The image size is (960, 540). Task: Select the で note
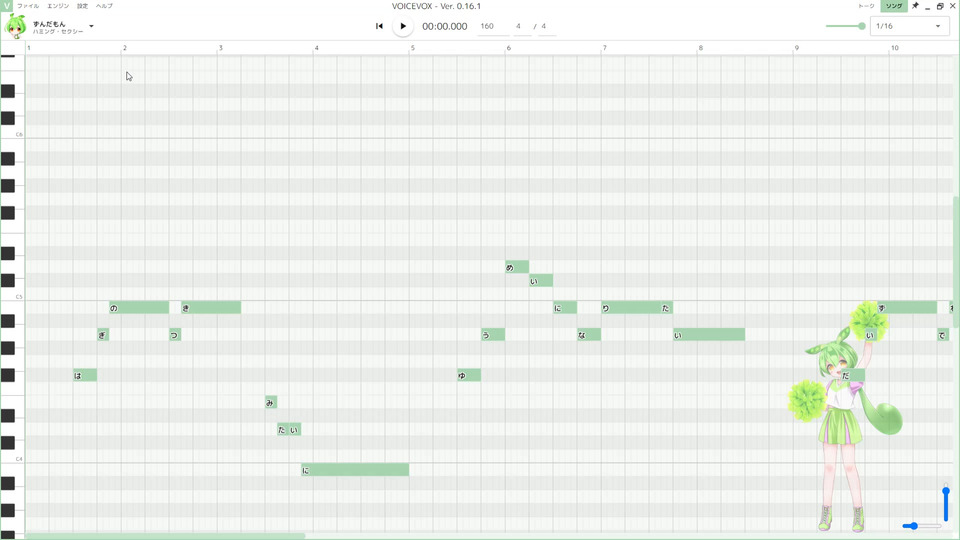(x=943, y=335)
